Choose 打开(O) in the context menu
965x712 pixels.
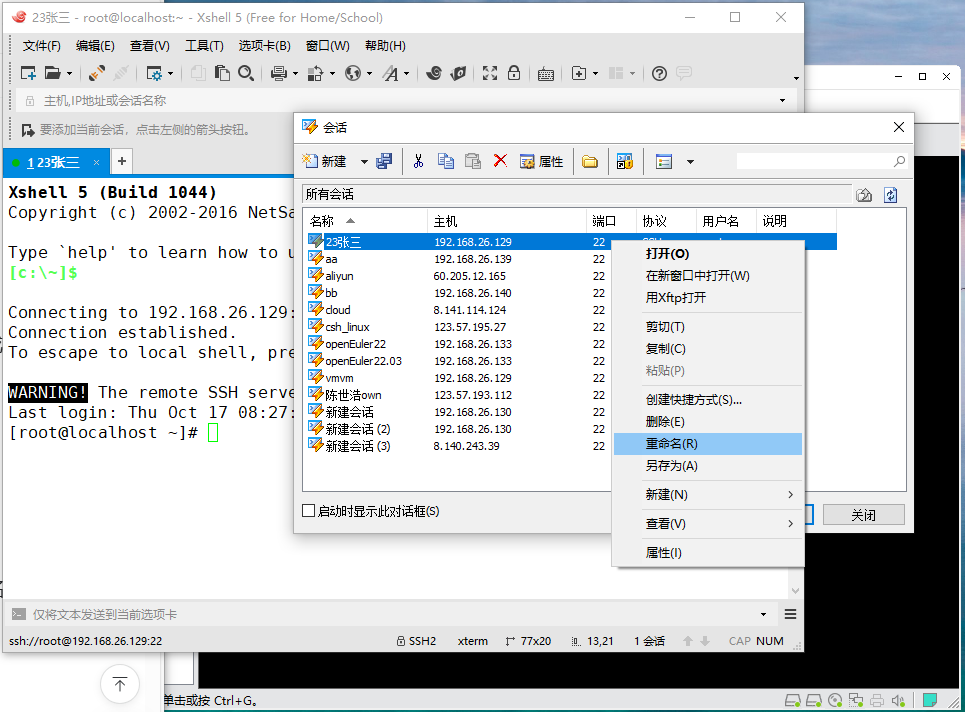708,254
